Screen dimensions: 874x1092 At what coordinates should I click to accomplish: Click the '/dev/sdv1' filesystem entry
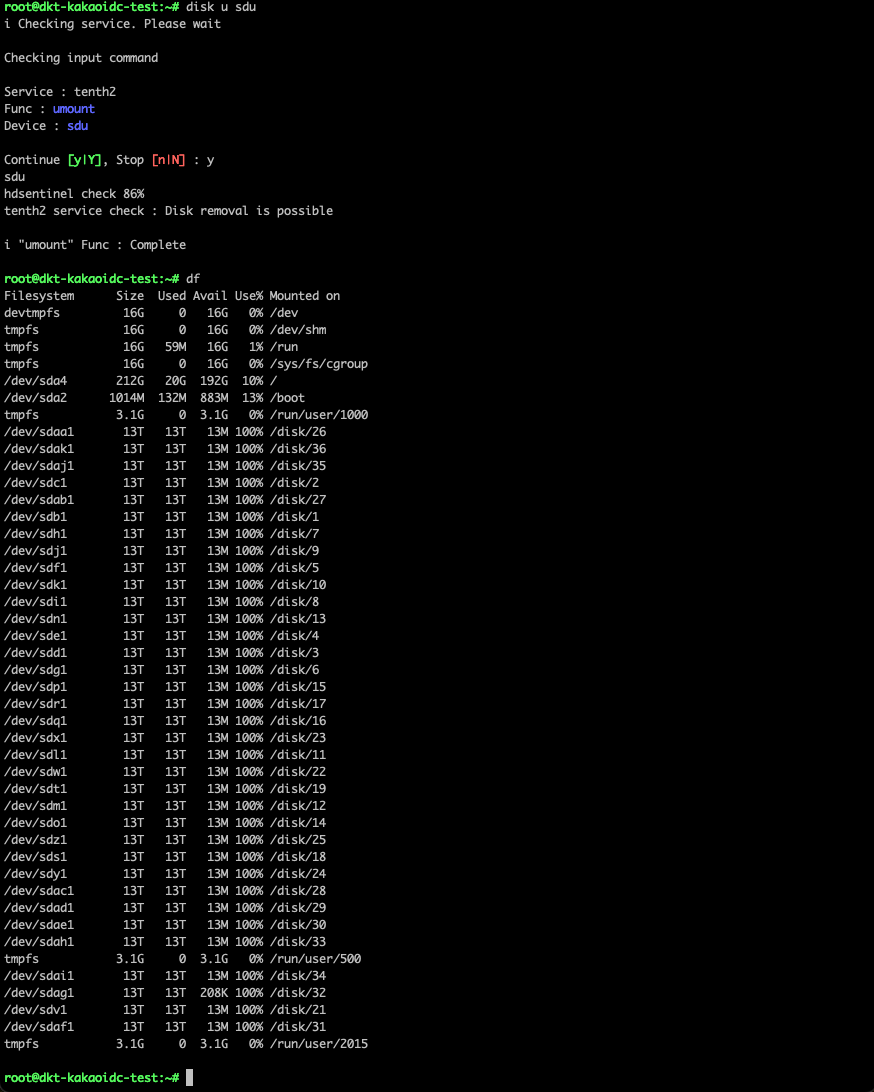click(x=36, y=1010)
